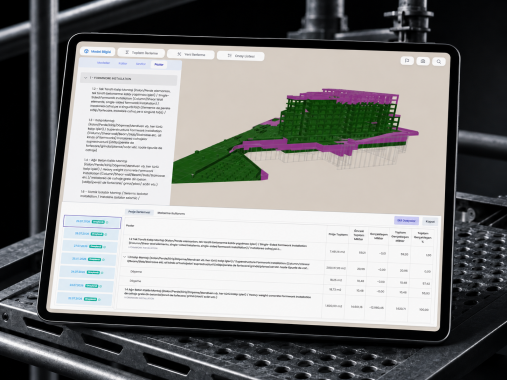Select the highlighted purple-outlined date card
507x380 pixels.
click(x=92, y=222)
